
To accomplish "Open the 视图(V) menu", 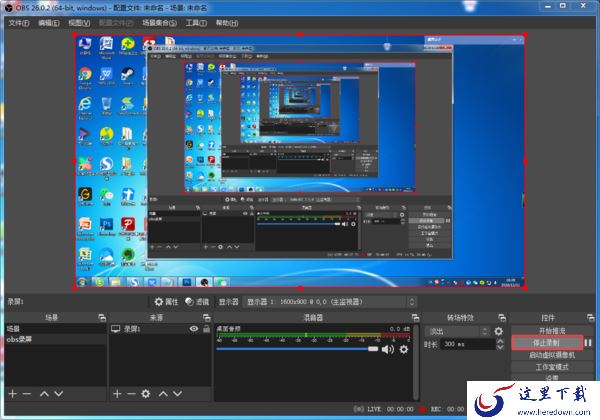I will point(79,23).
